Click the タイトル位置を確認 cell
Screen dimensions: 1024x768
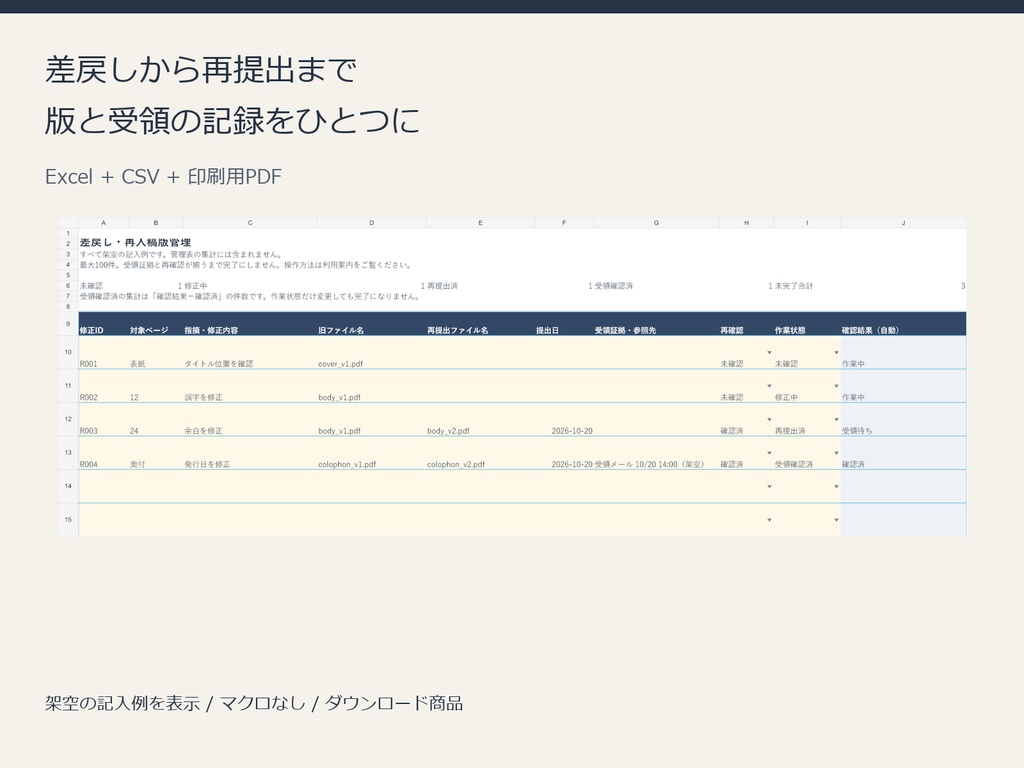tap(250, 353)
